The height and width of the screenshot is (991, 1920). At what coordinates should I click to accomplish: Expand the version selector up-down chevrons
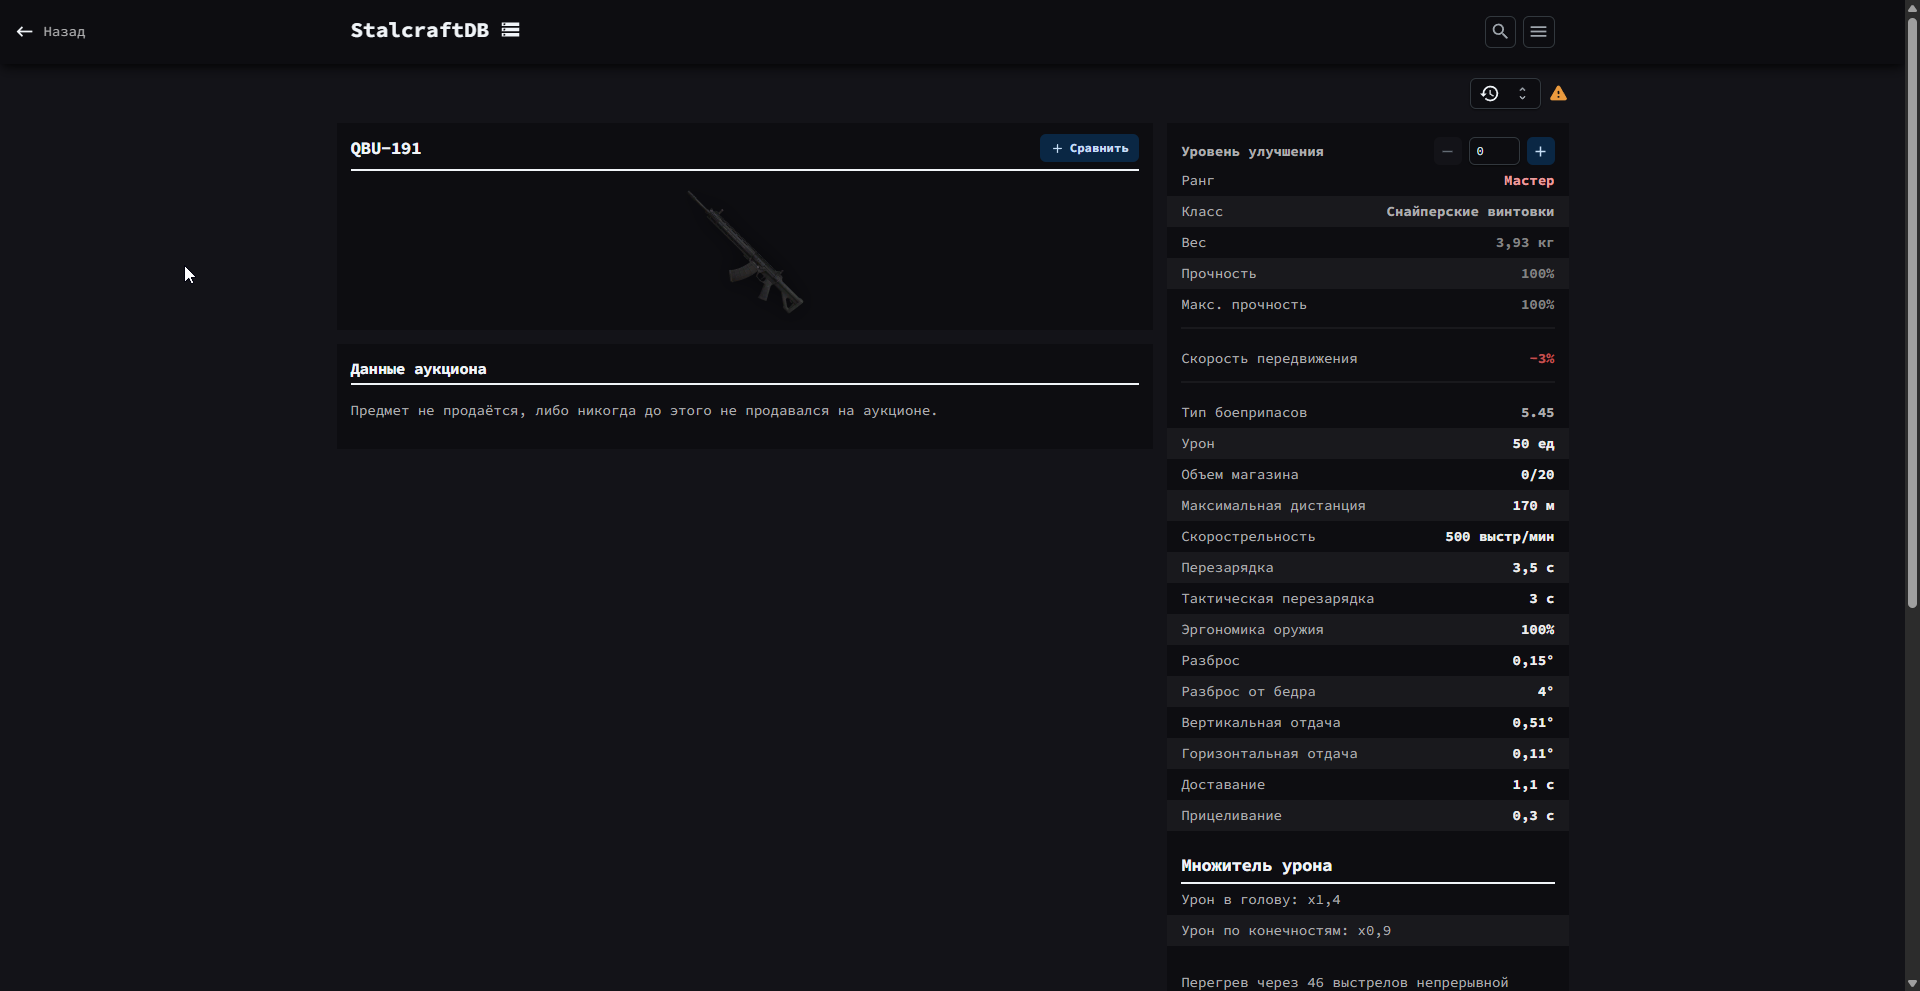pyautogui.click(x=1522, y=94)
